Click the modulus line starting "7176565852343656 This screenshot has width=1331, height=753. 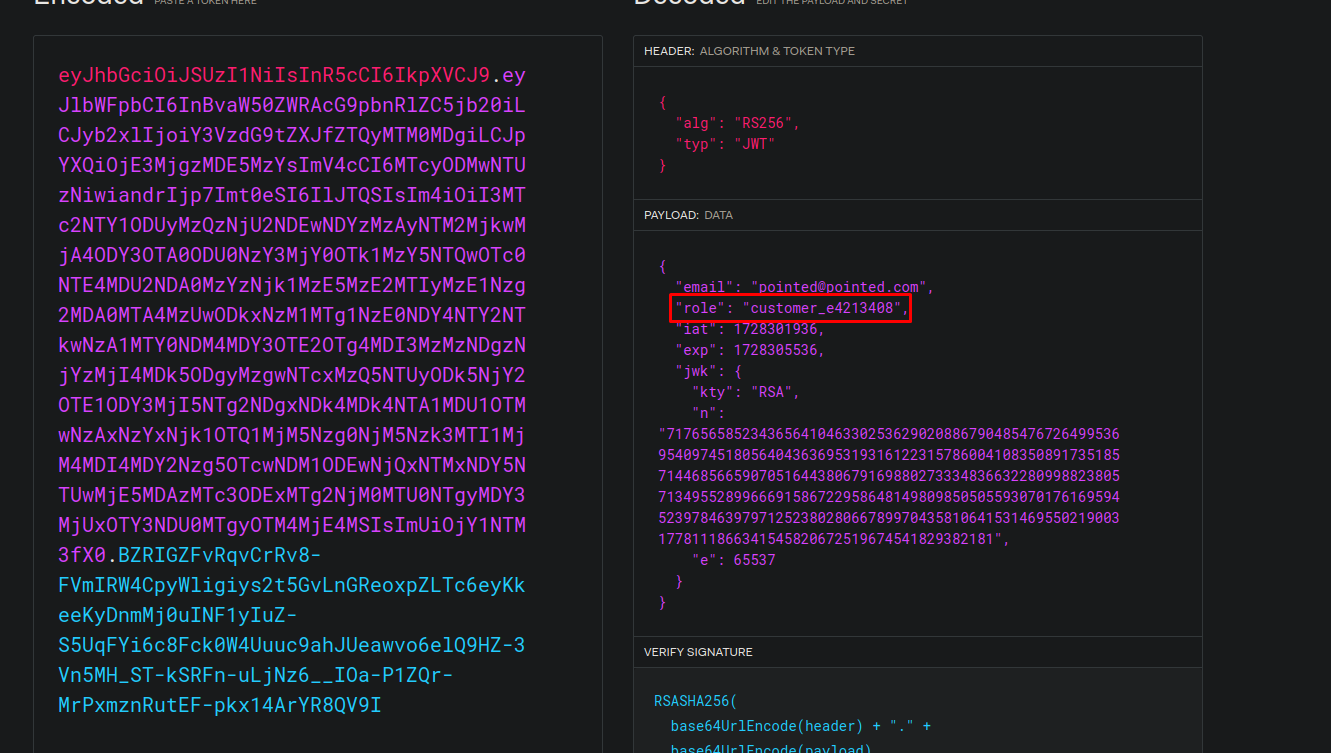pyautogui.click(x=889, y=434)
